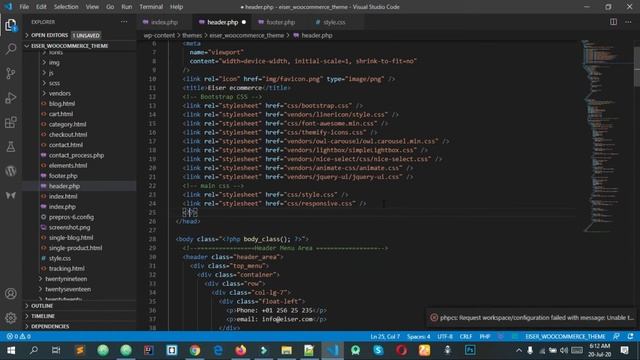Open the Search view in activity bar
Viewport: 640px width, 360px height.
(x=11, y=49)
